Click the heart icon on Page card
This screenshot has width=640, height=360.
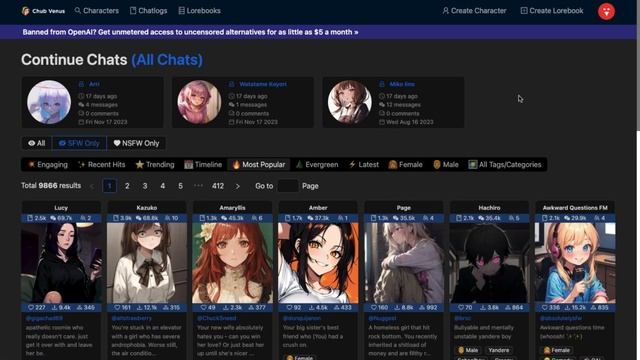pos(374,307)
